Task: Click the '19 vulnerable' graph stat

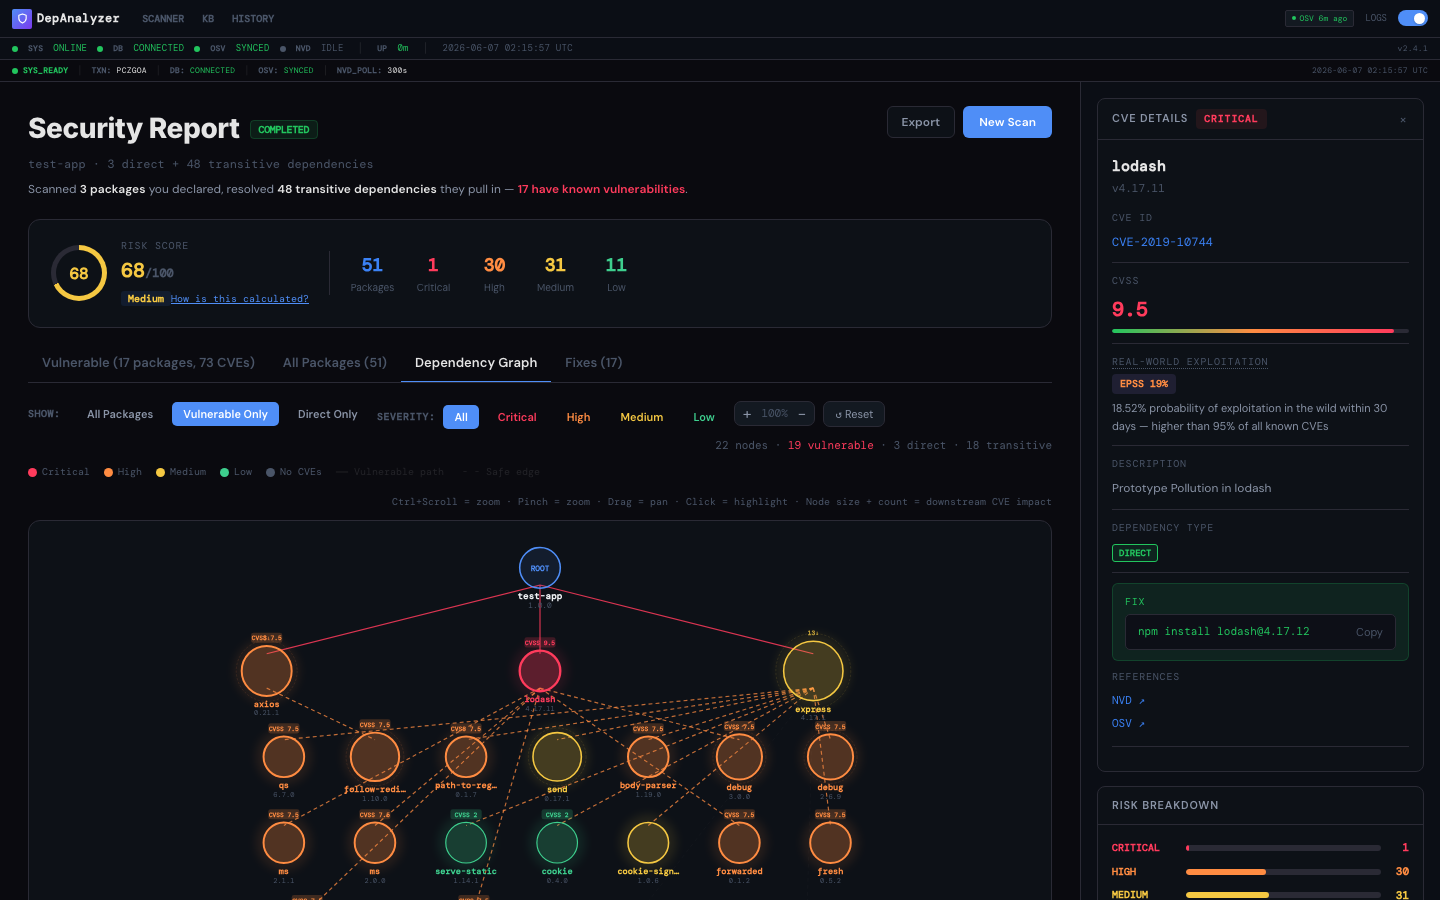Action: click(830, 446)
